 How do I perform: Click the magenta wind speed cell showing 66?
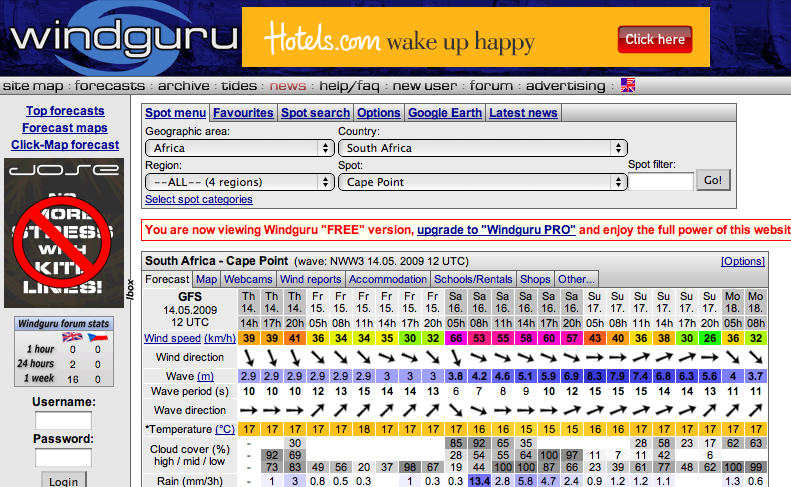(x=456, y=339)
